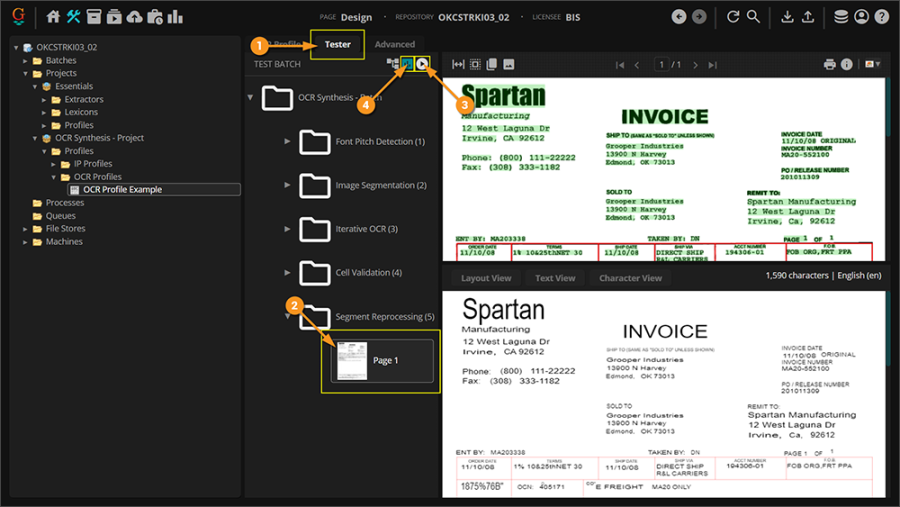Jump to first page in viewer

(620, 65)
